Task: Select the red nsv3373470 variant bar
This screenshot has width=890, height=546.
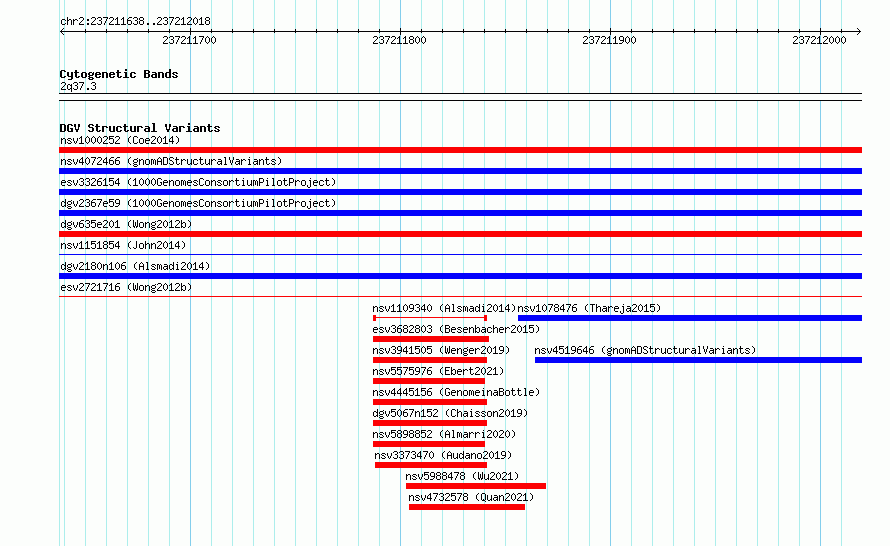Action: [431, 465]
